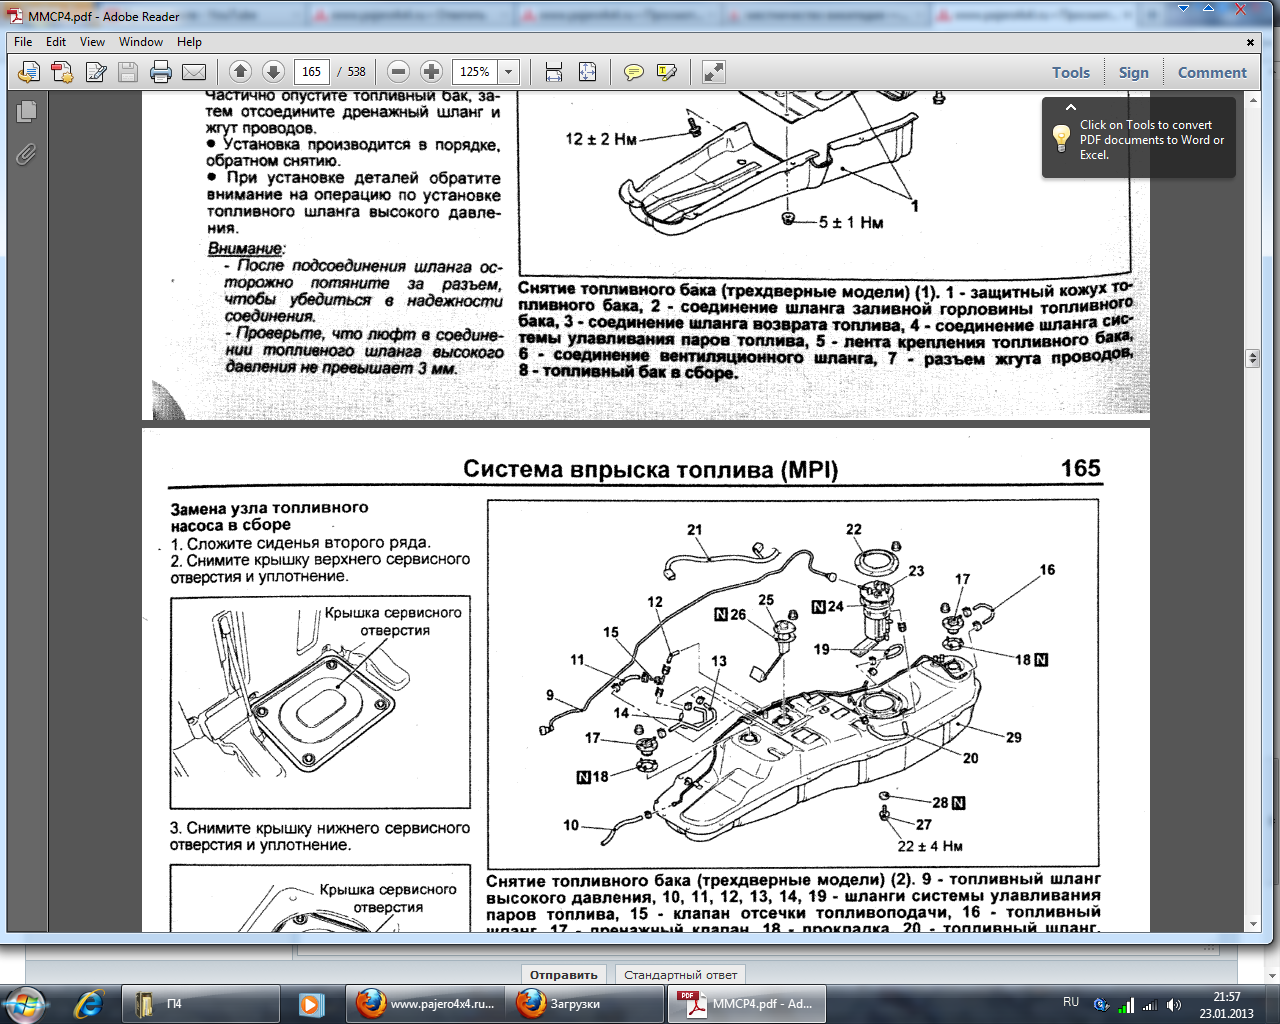This screenshot has height=1024, width=1280.
Task: Collapse the Tools tip popup
Action: click(x=1071, y=107)
